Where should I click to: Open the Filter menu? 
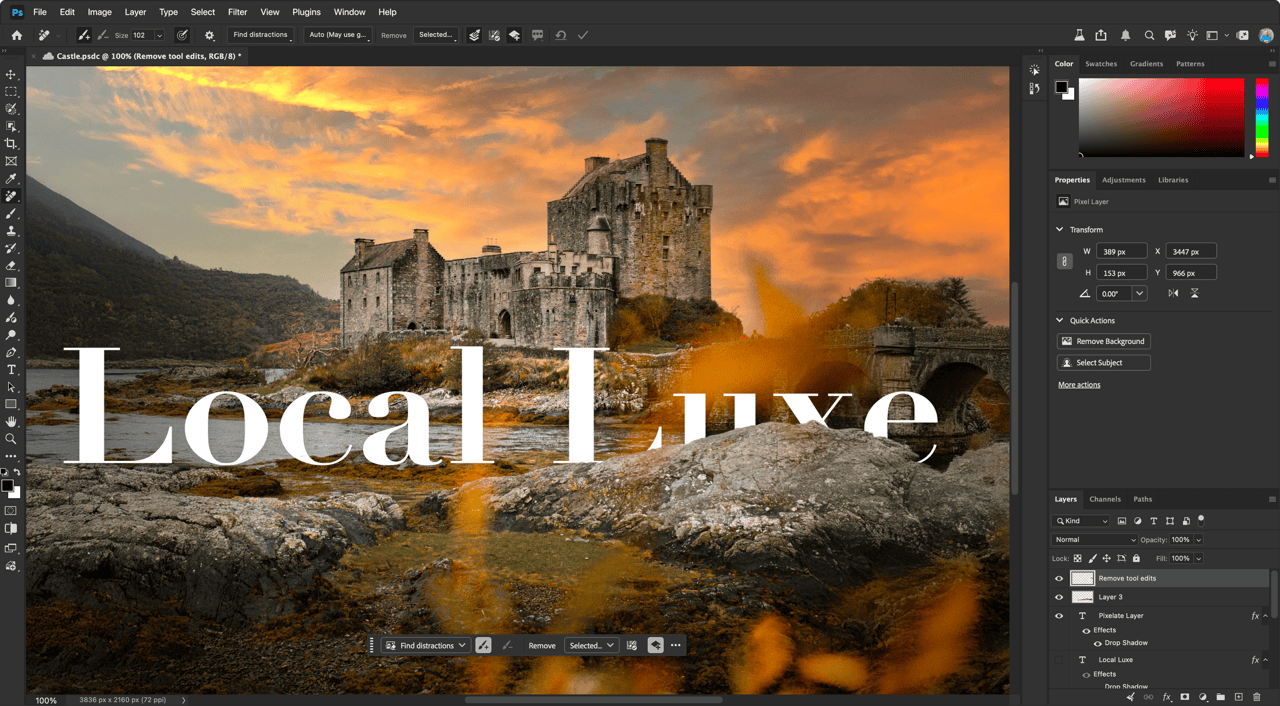tap(237, 12)
